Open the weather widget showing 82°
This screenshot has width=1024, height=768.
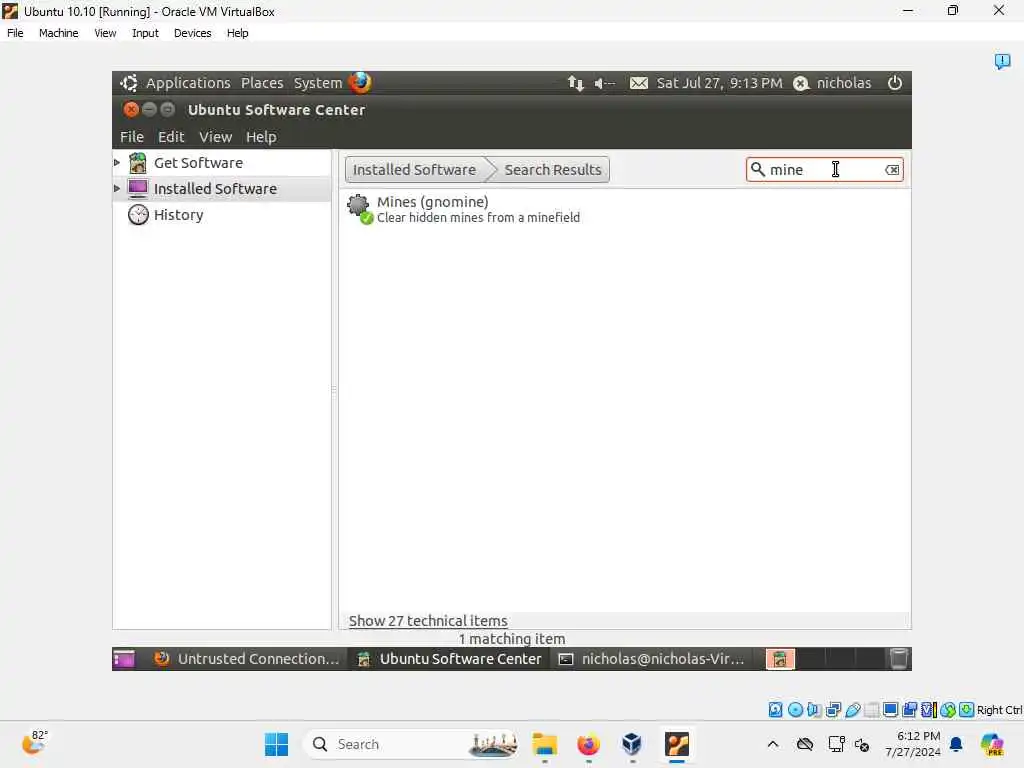pyautogui.click(x=34, y=743)
